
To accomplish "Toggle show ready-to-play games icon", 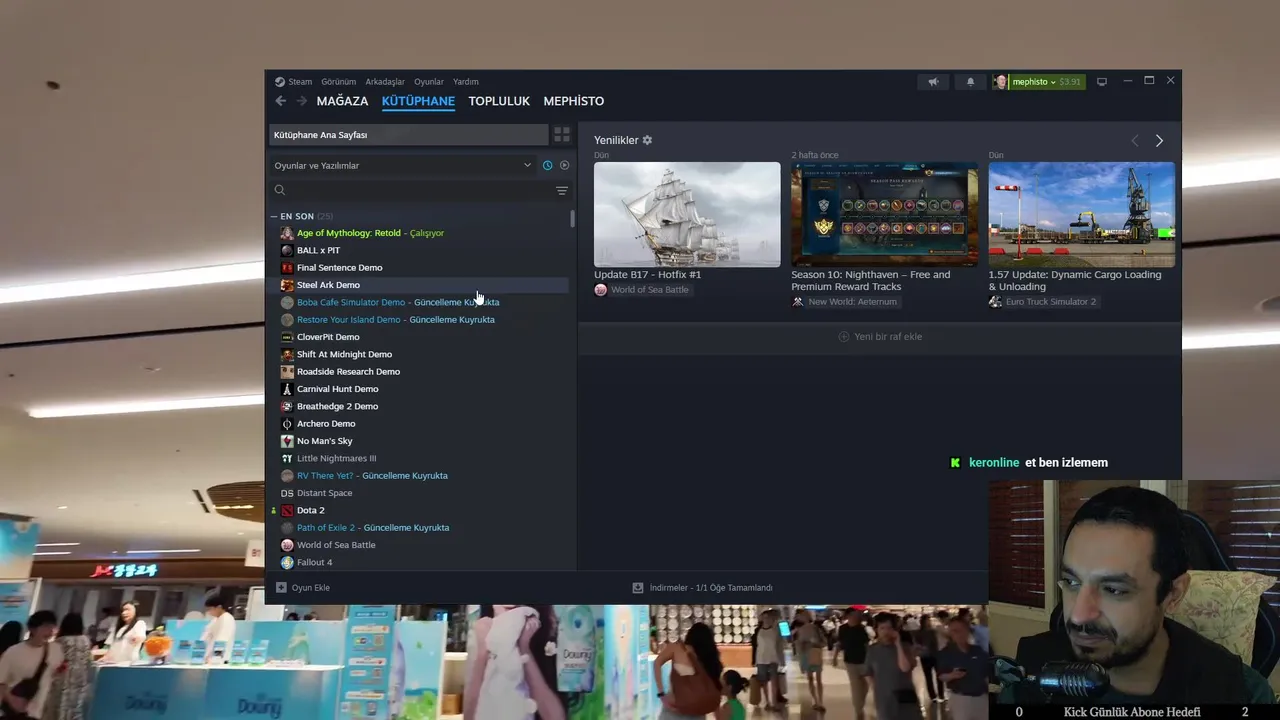I will click(564, 165).
